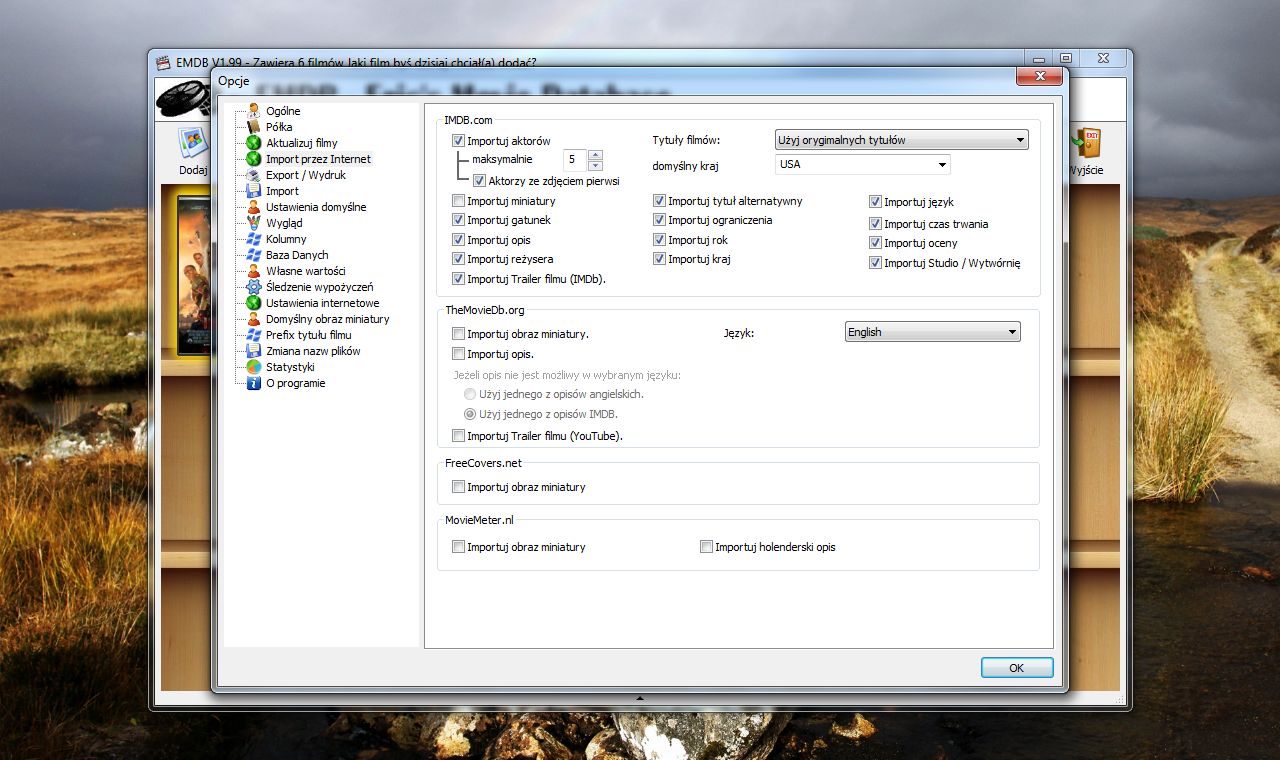
Task: Toggle Importuj gatunek checkbox
Action: tap(458, 220)
